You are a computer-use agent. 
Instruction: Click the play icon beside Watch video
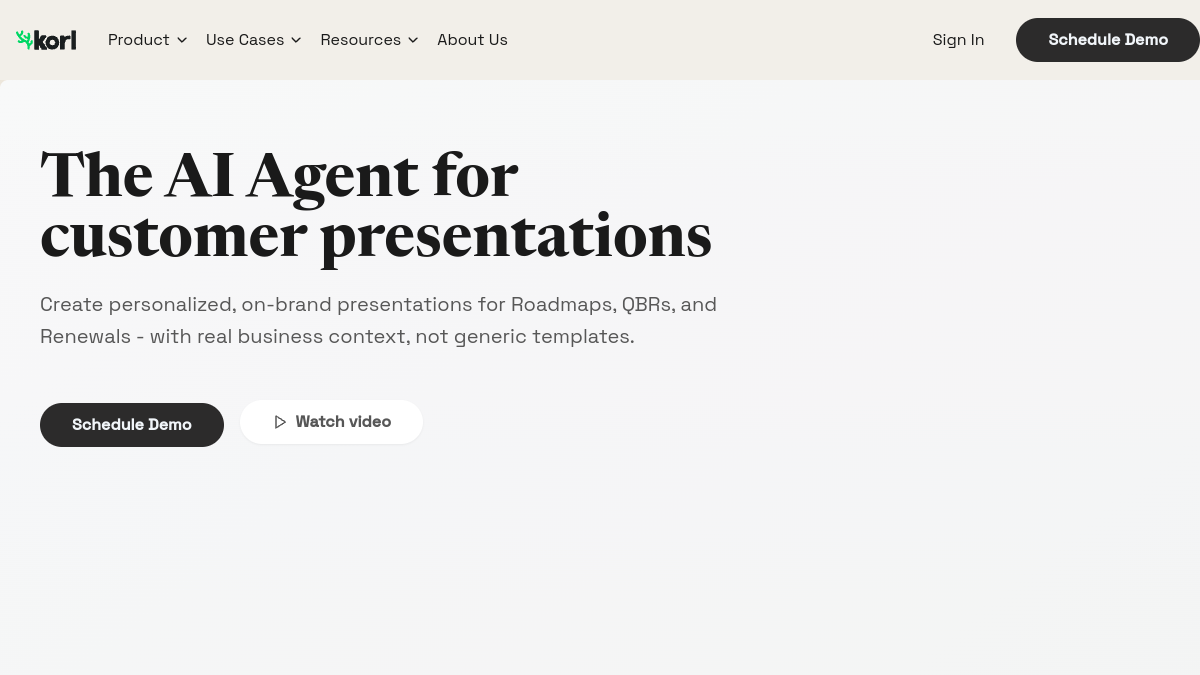280,422
